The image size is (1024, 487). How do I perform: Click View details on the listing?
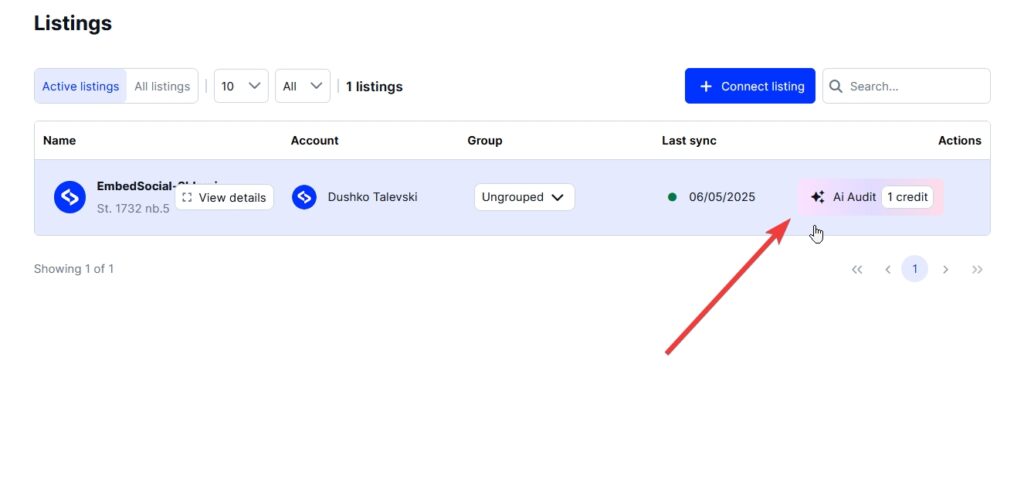coord(224,197)
